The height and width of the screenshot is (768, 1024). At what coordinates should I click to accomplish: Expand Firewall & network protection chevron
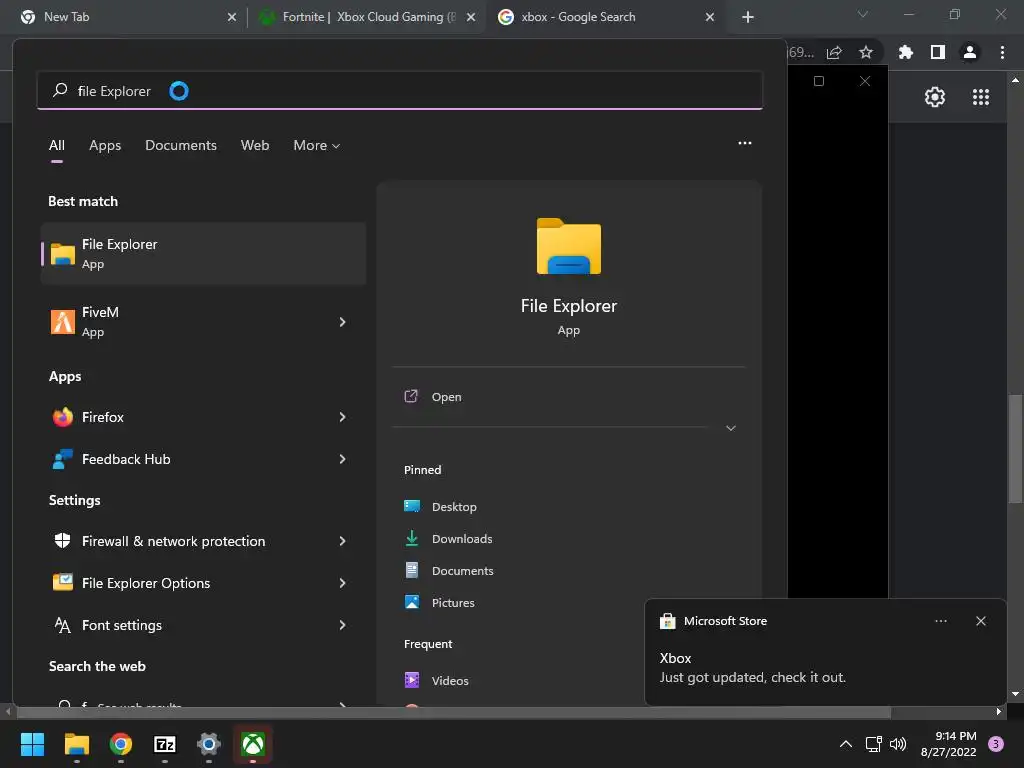coord(342,541)
